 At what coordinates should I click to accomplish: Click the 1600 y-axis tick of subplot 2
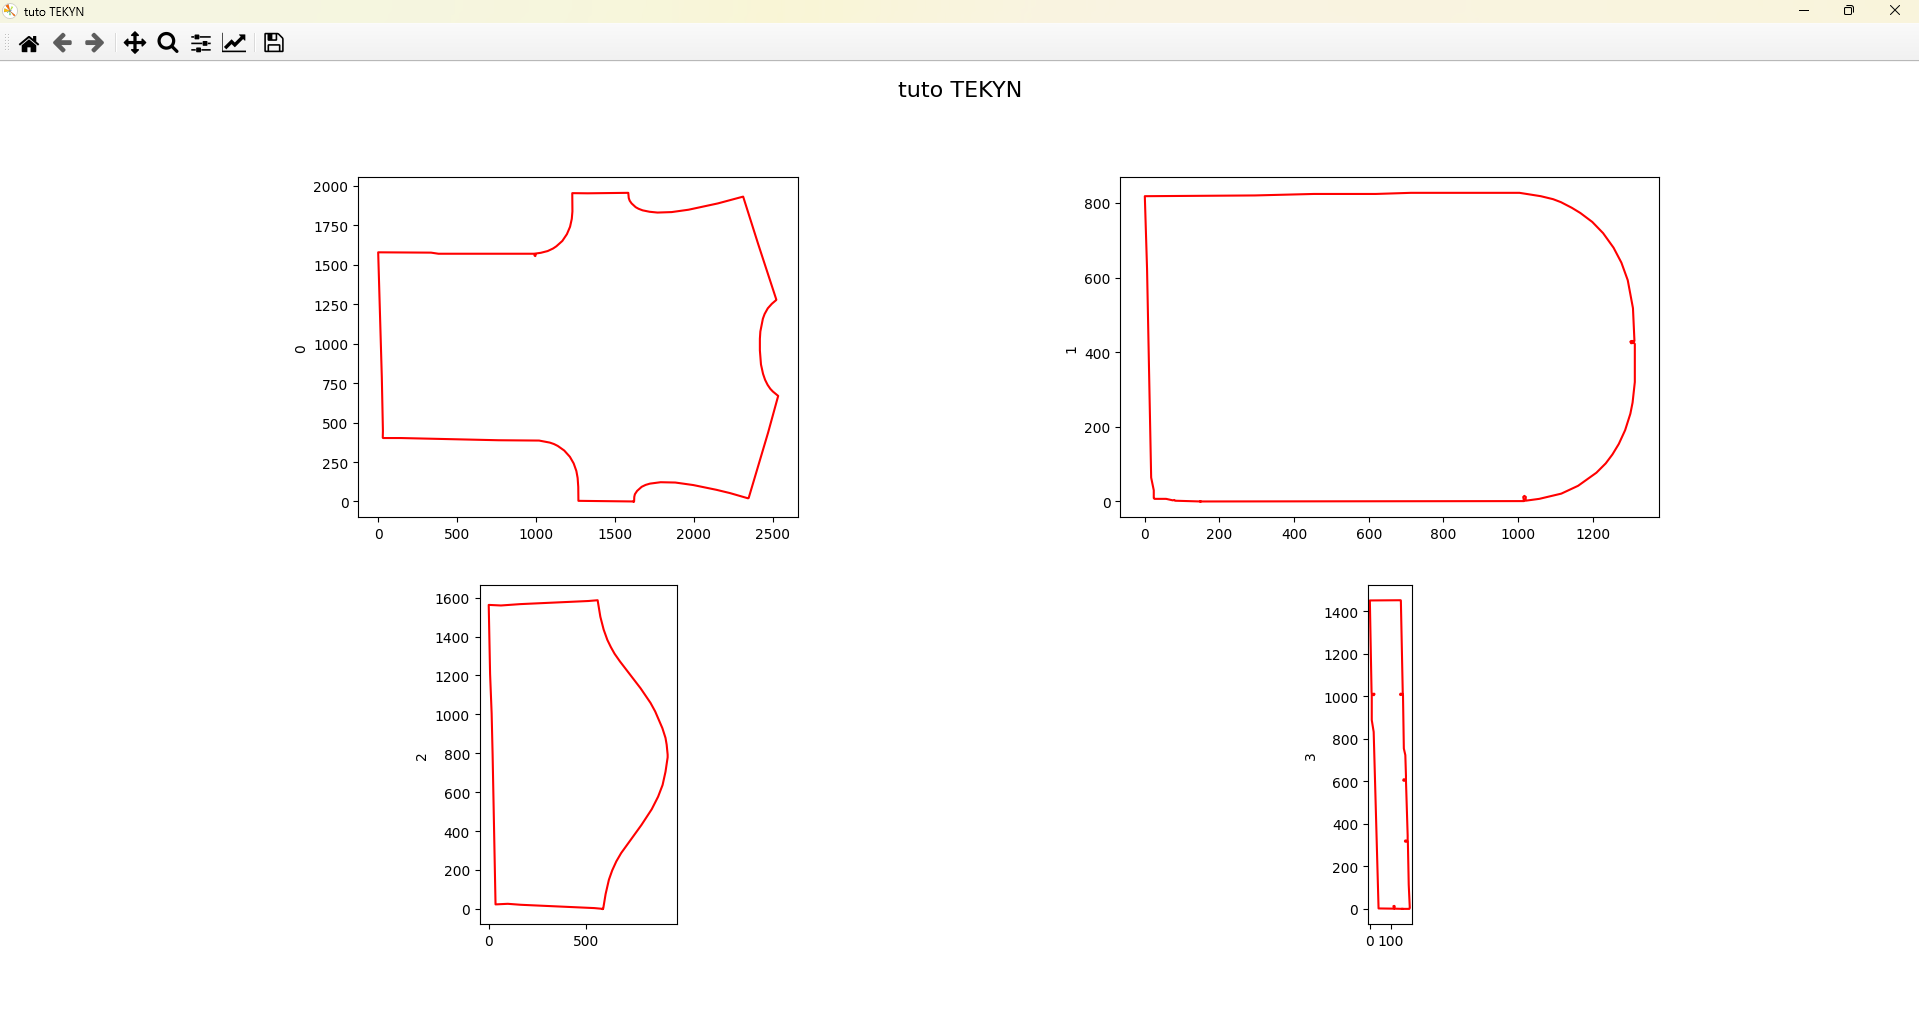[x=451, y=599]
